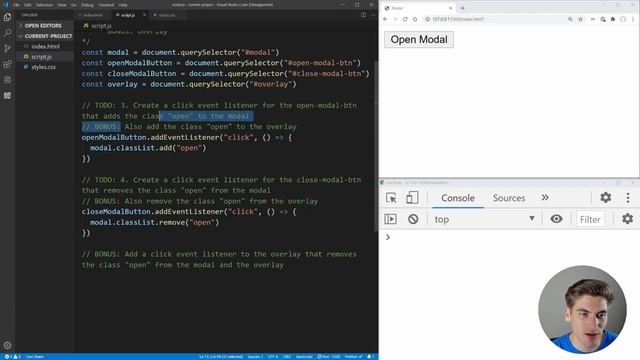Image resolution: width=640 pixels, height=360 pixels.
Task: Show the console sidebar in DevTools
Action: coord(391,219)
